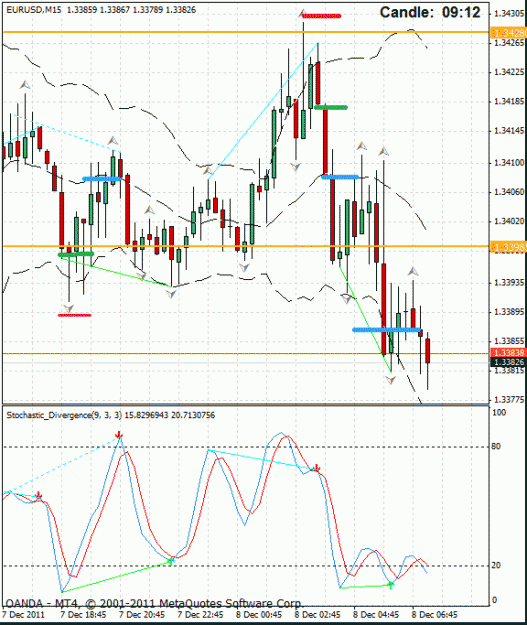Click the 100 level on the stochastic scale
Image resolution: width=527 pixels, height=625 pixels.
(x=499, y=413)
